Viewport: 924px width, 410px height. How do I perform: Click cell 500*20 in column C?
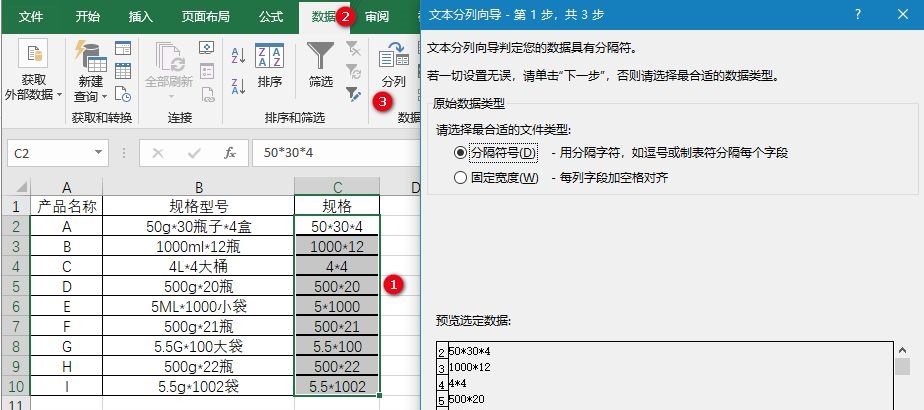click(x=337, y=286)
